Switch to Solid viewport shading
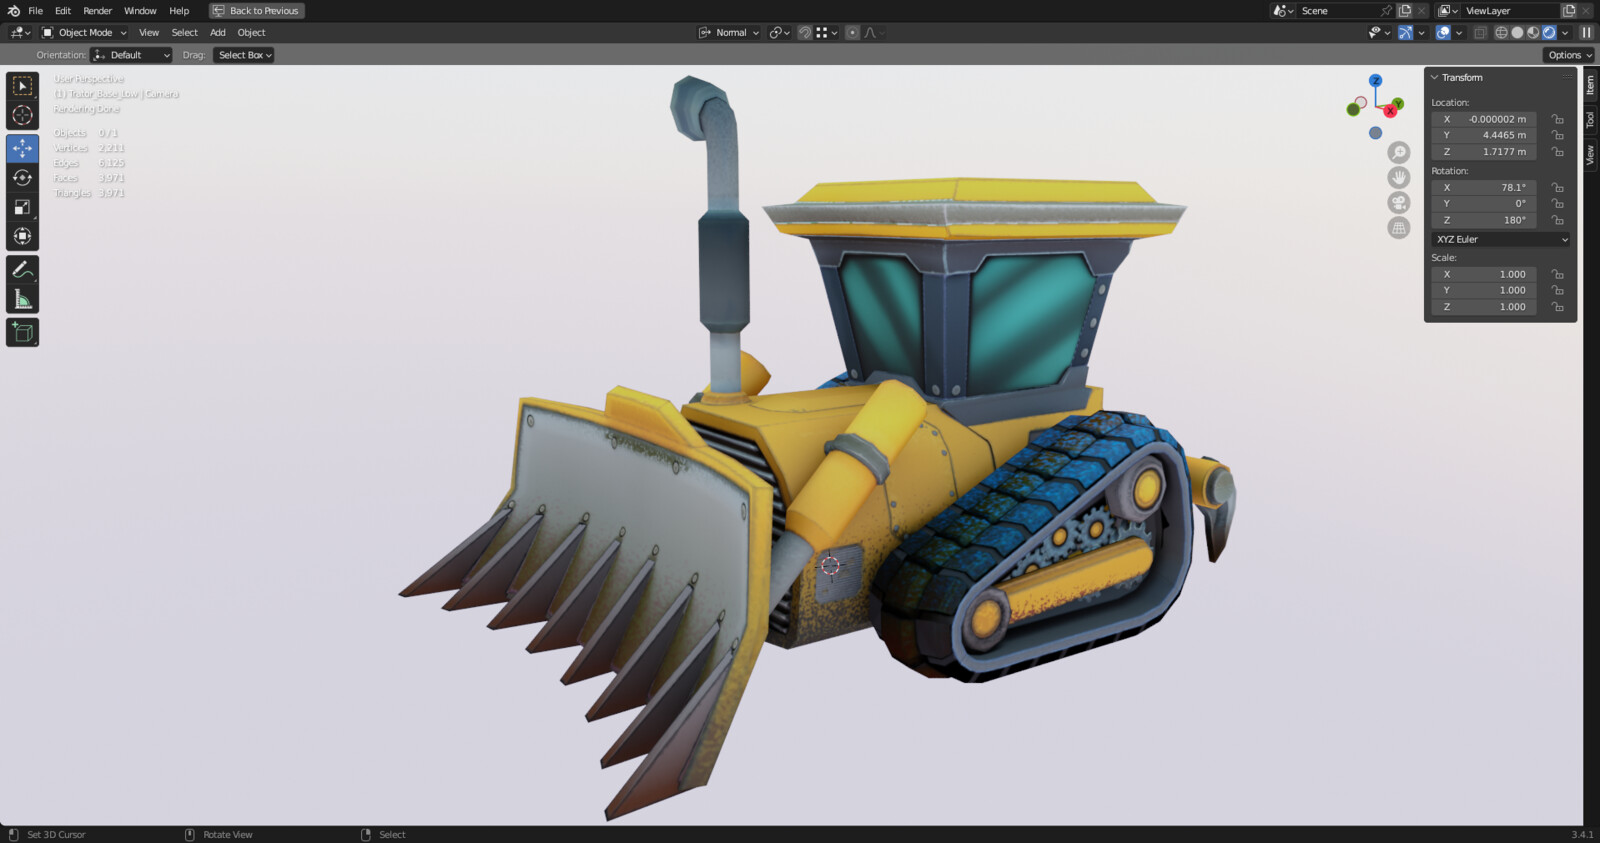Image resolution: width=1600 pixels, height=843 pixels. click(x=1517, y=33)
